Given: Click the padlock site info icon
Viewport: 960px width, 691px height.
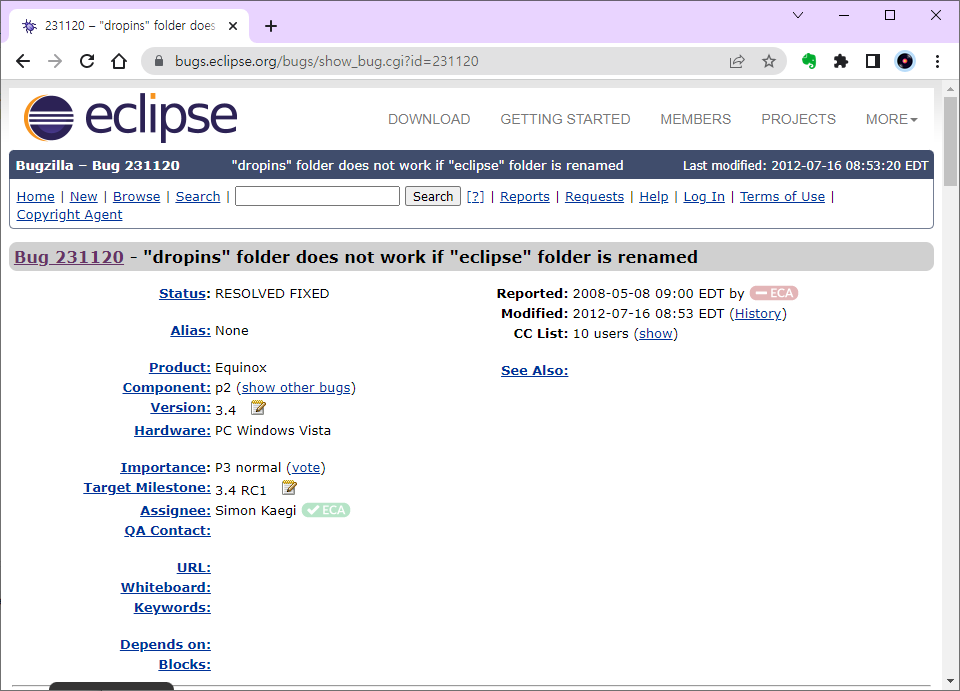Looking at the screenshot, I should 159,61.
